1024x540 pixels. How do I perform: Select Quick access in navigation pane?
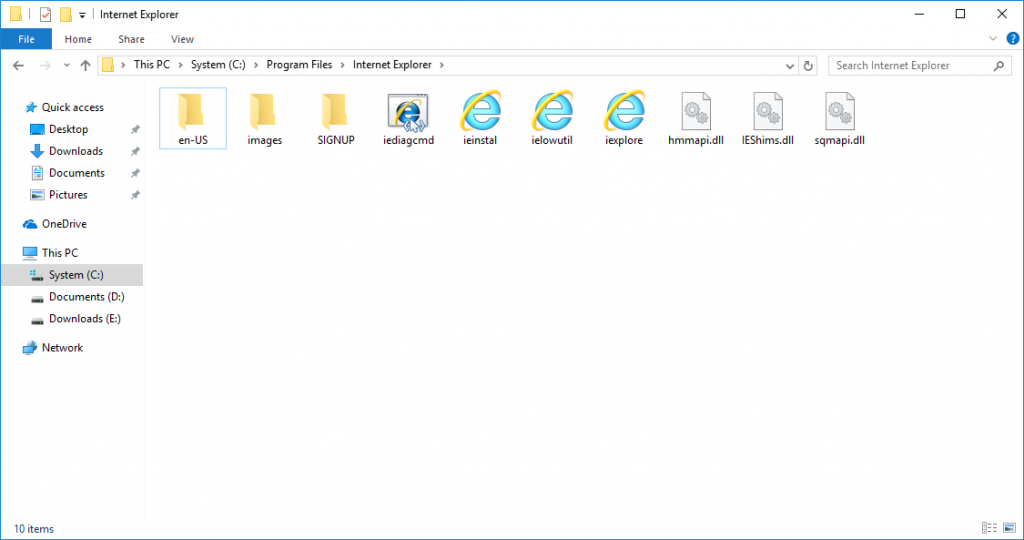[x=72, y=107]
